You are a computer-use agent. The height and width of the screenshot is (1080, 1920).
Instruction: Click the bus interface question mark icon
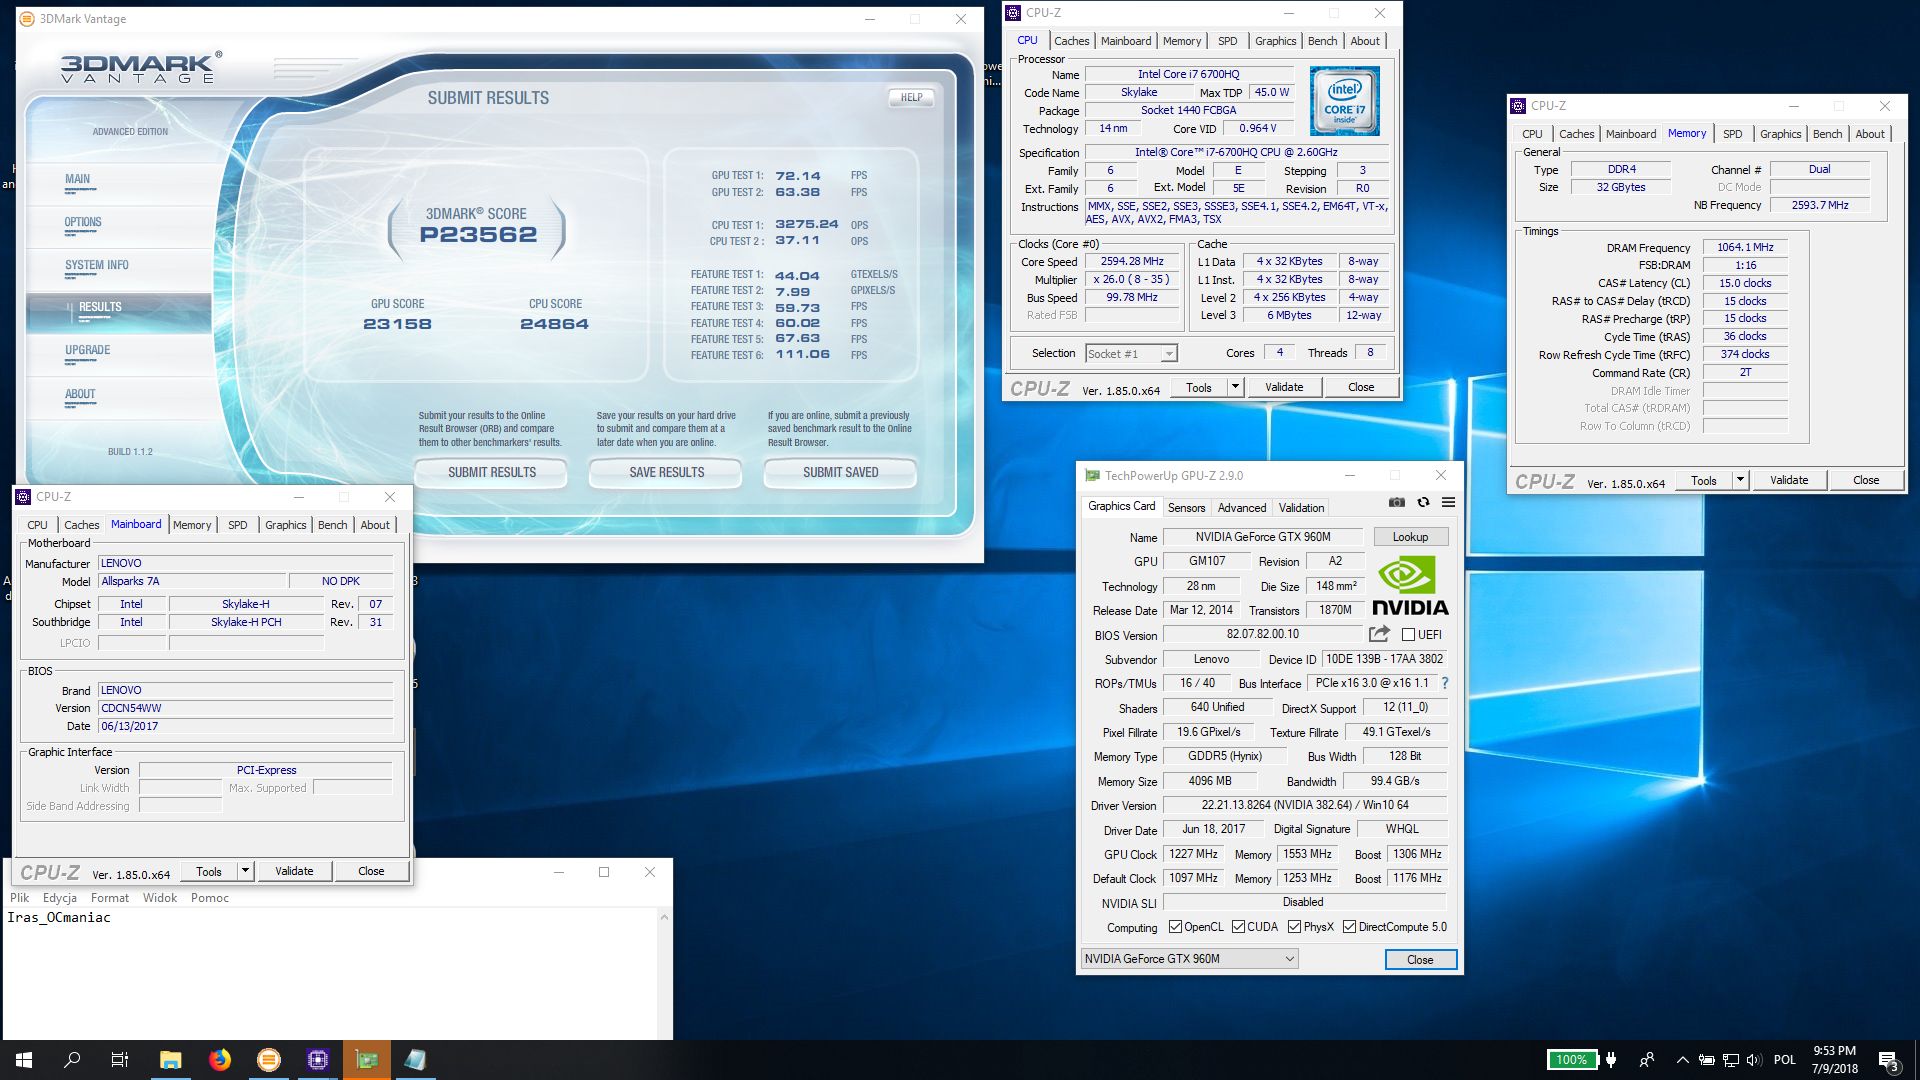point(1444,683)
